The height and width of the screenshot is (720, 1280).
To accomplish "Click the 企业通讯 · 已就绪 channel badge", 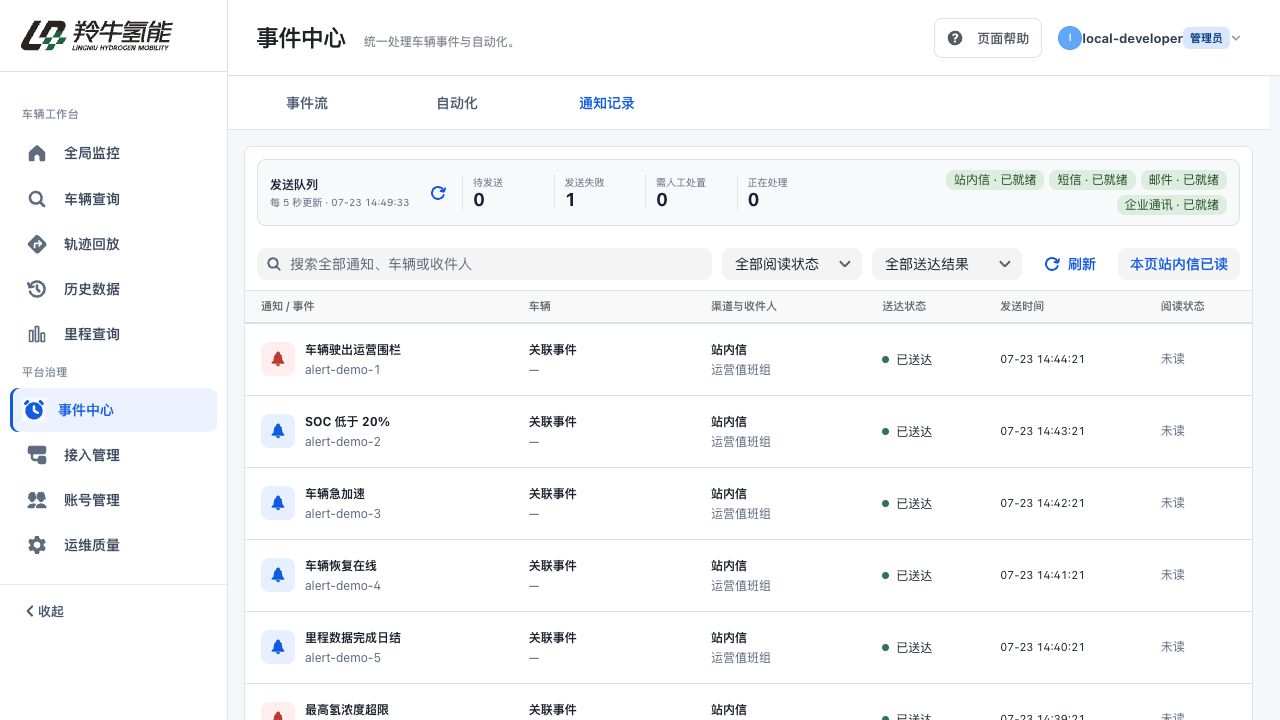I will point(1172,205).
